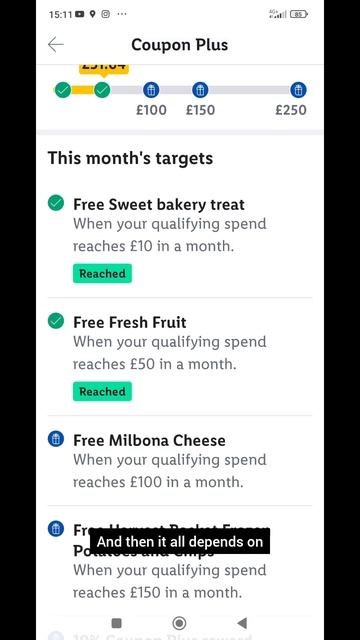Open the Free Fresh Fruit target
Screen dimensions: 360x640
(x=180, y=357)
